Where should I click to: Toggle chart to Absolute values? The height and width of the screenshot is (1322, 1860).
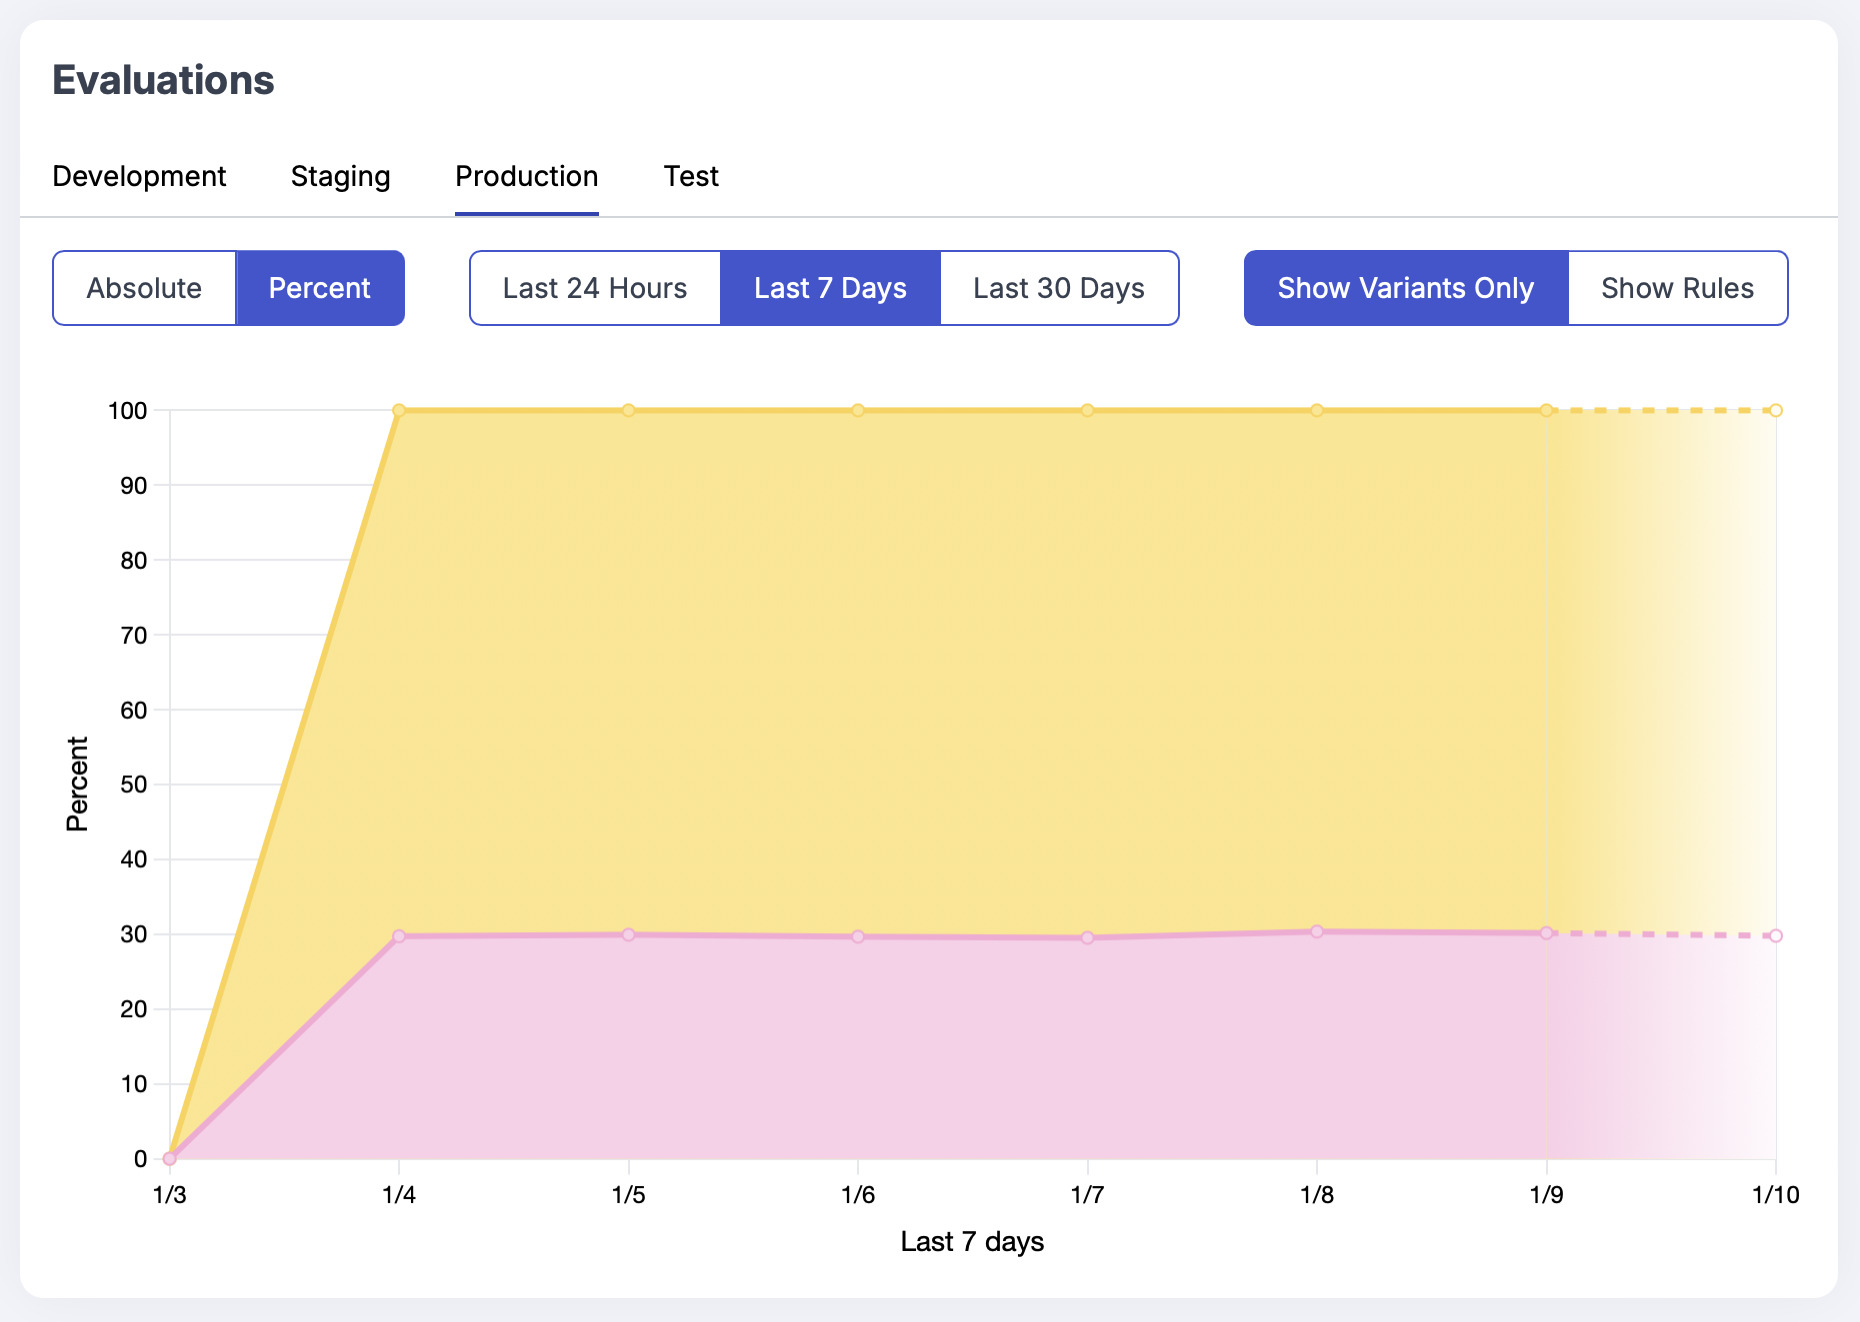145,288
